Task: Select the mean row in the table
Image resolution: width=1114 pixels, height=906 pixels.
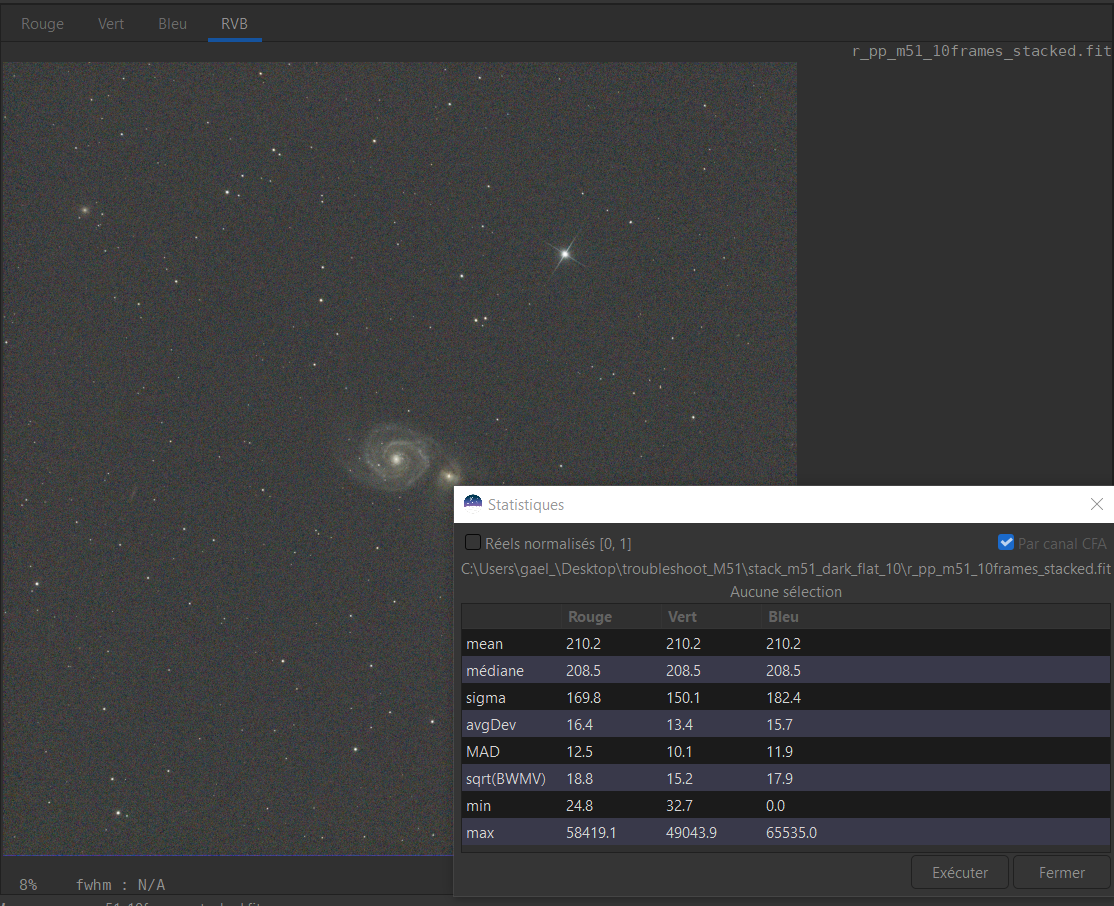Action: click(x=485, y=644)
